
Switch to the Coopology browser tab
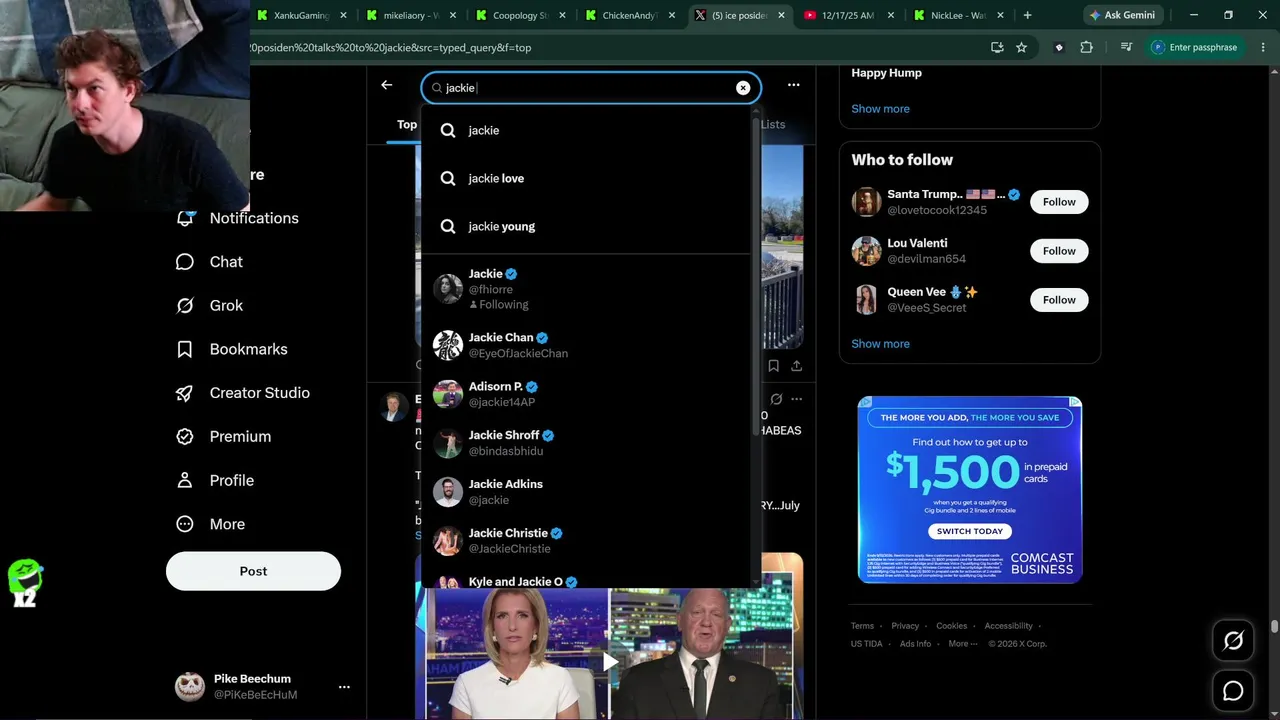click(x=521, y=15)
